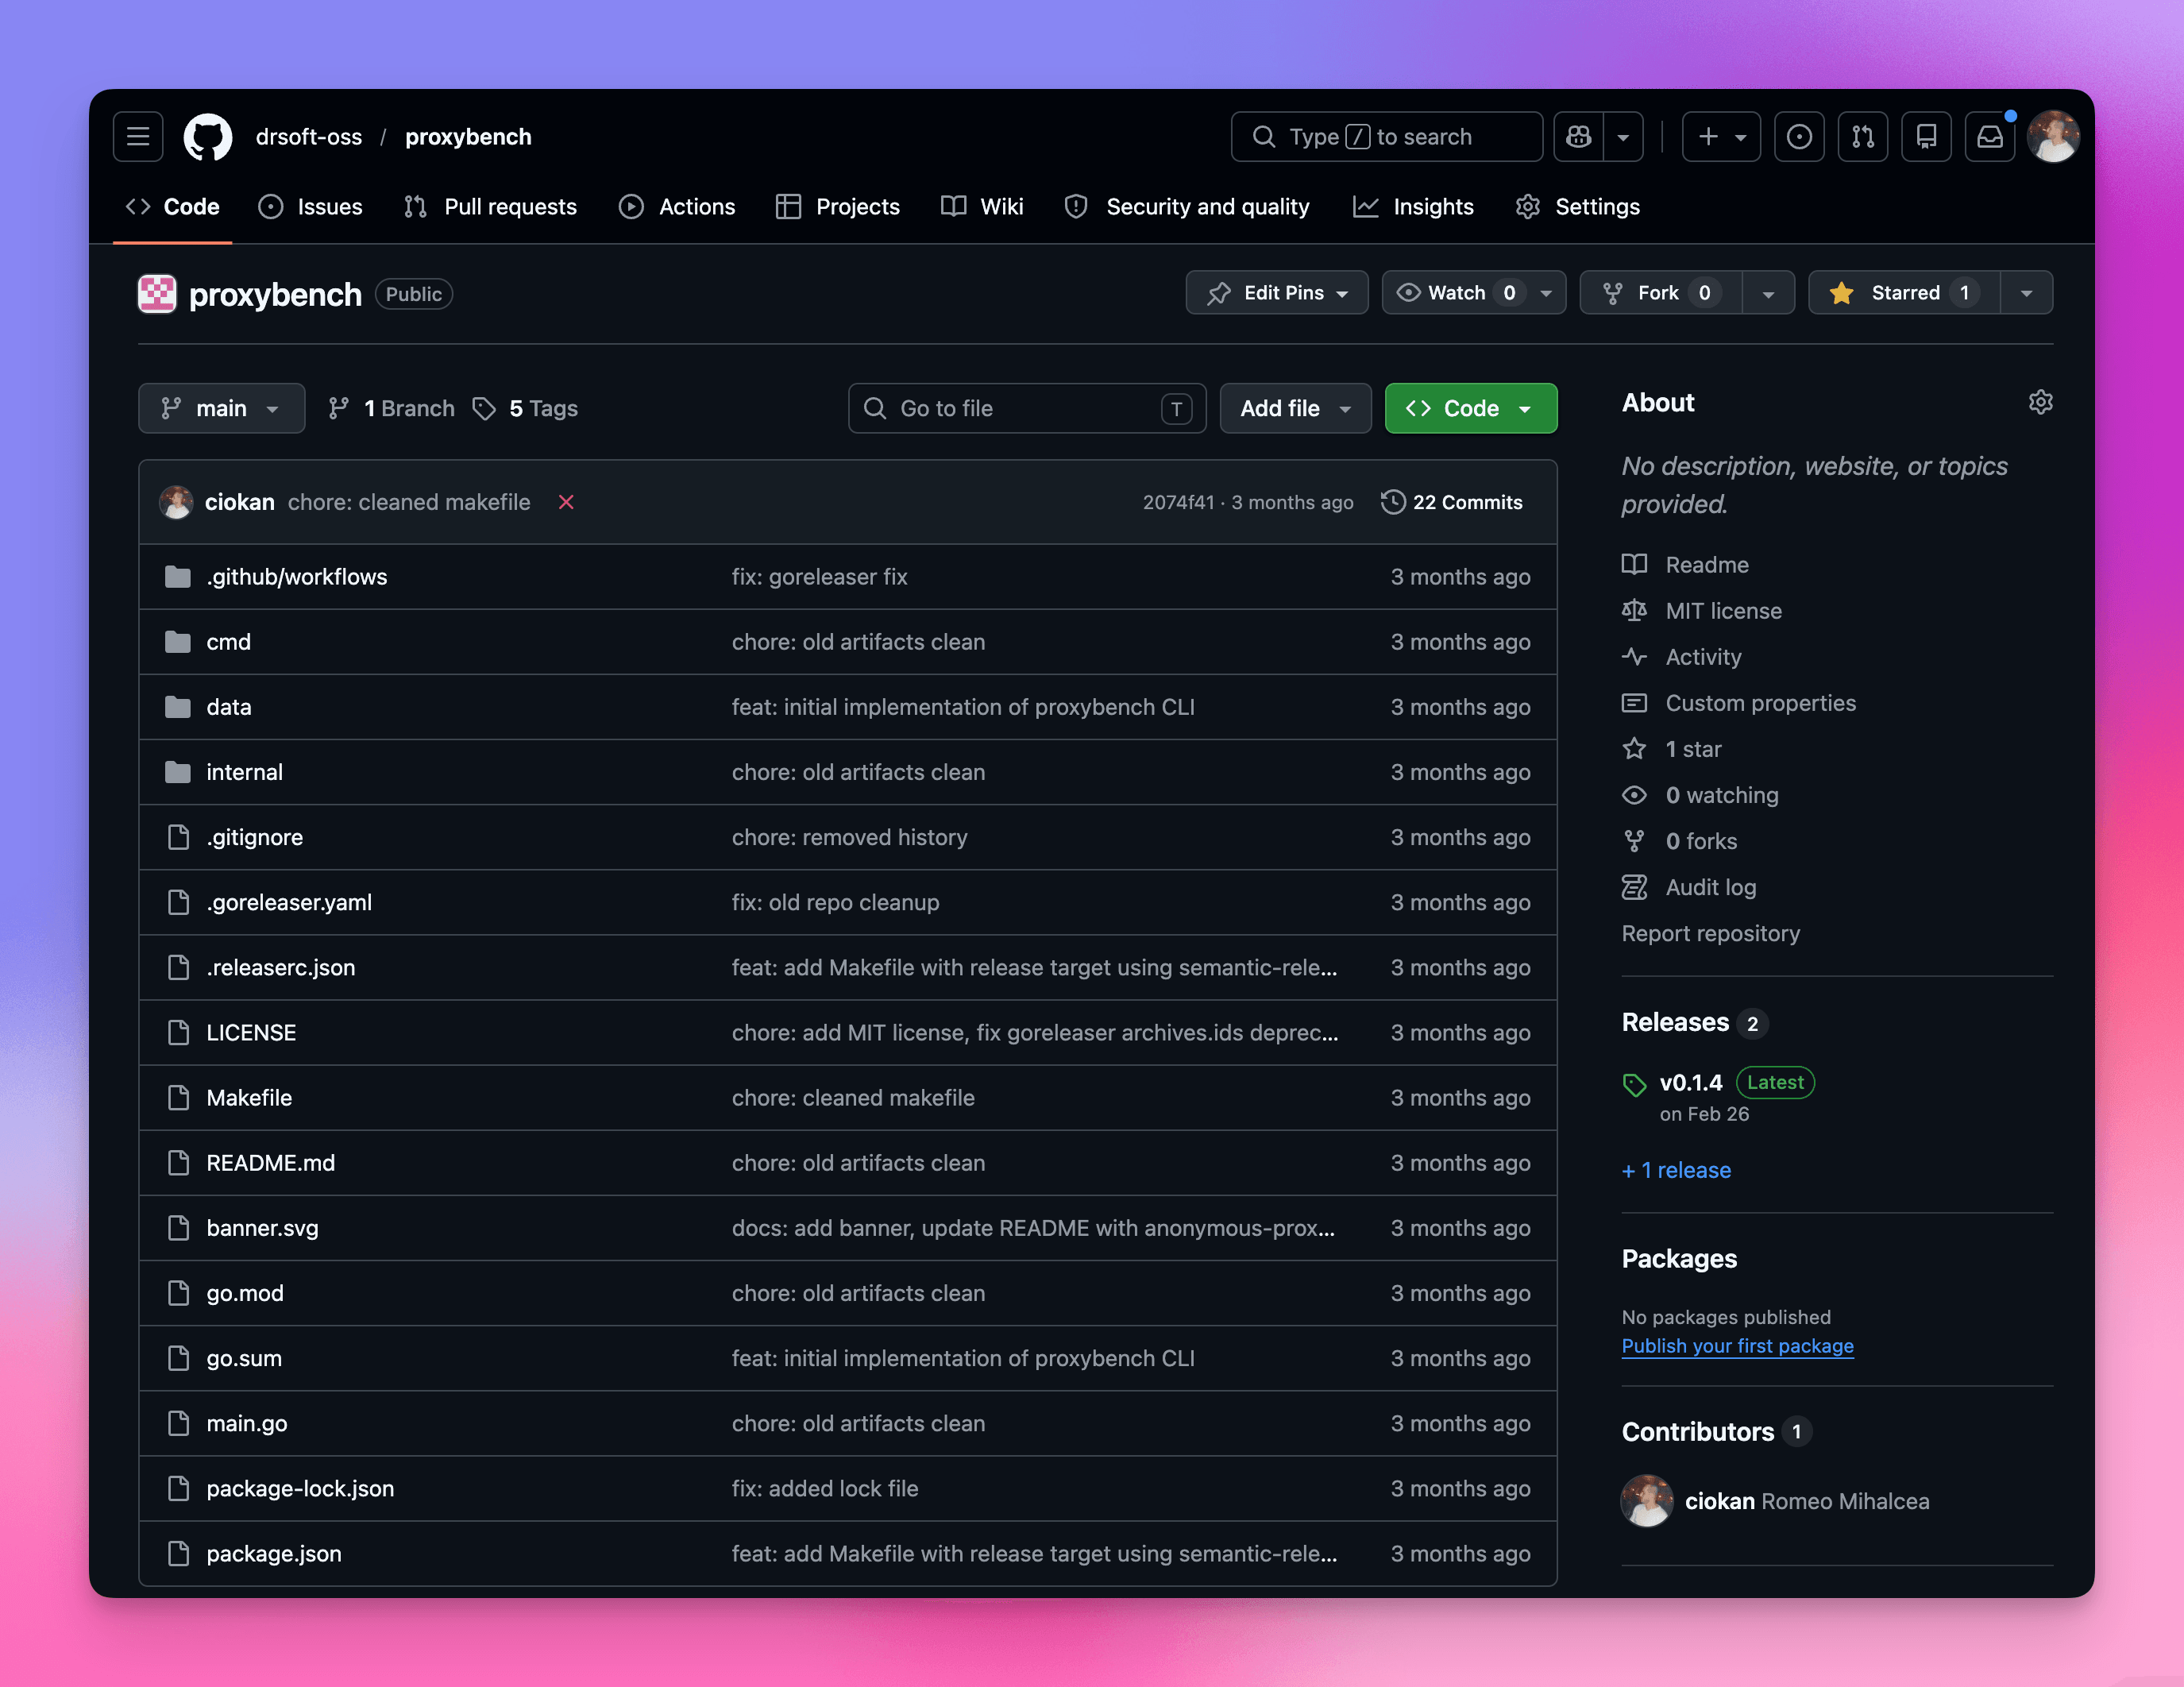Open the Pull requests icon in the top header
This screenshot has width=2184, height=1687.
1863,137
